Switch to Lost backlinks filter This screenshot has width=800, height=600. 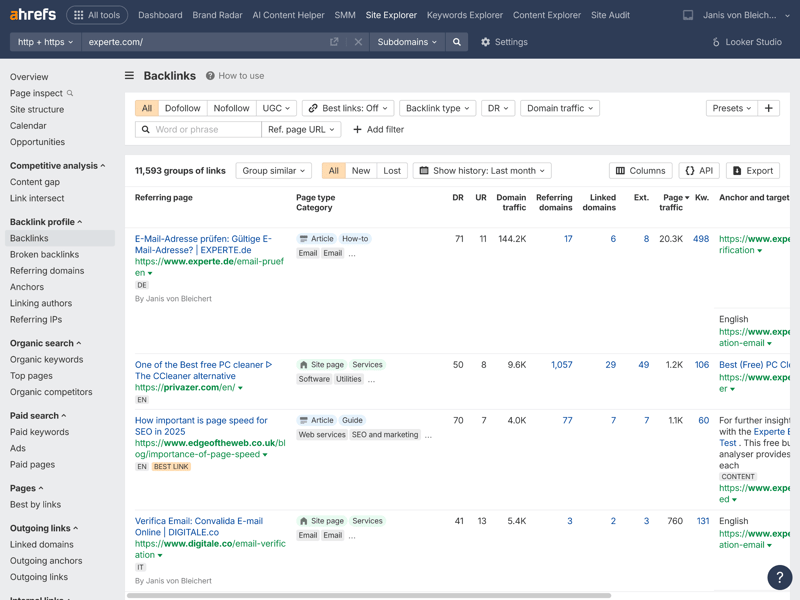[x=392, y=171]
